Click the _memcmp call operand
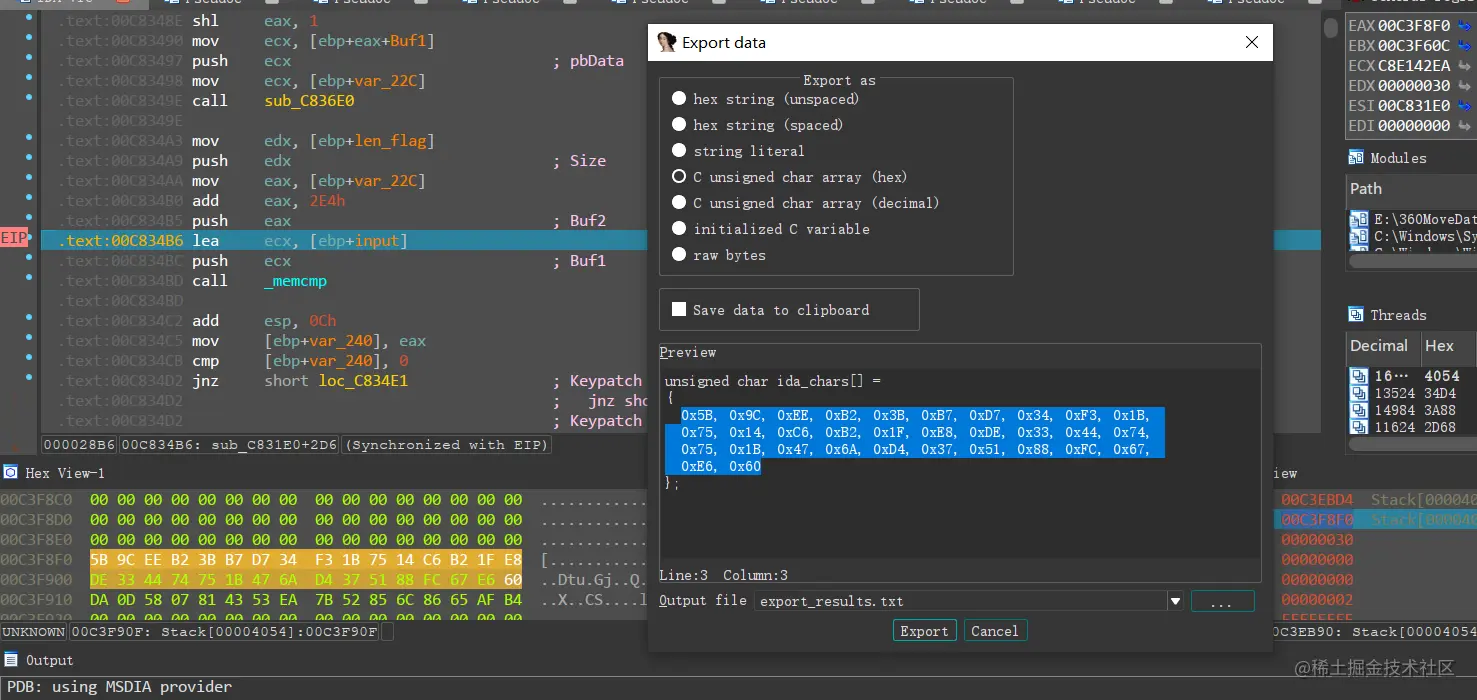The height and width of the screenshot is (700, 1477). (295, 281)
